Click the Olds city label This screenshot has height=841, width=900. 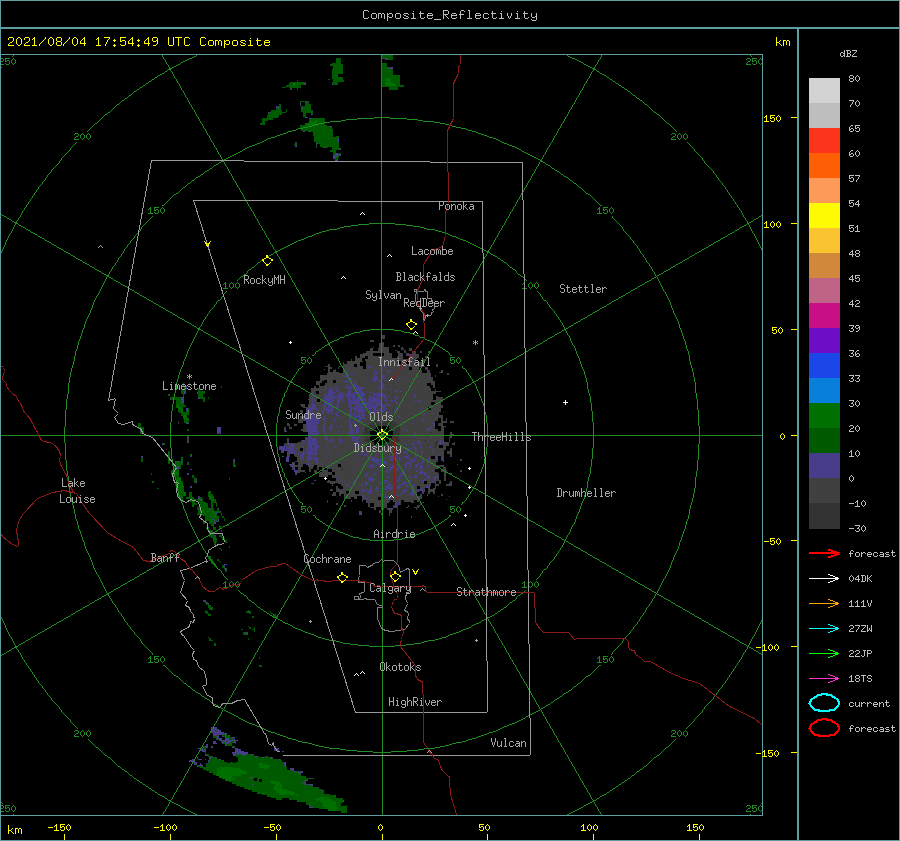click(x=381, y=417)
